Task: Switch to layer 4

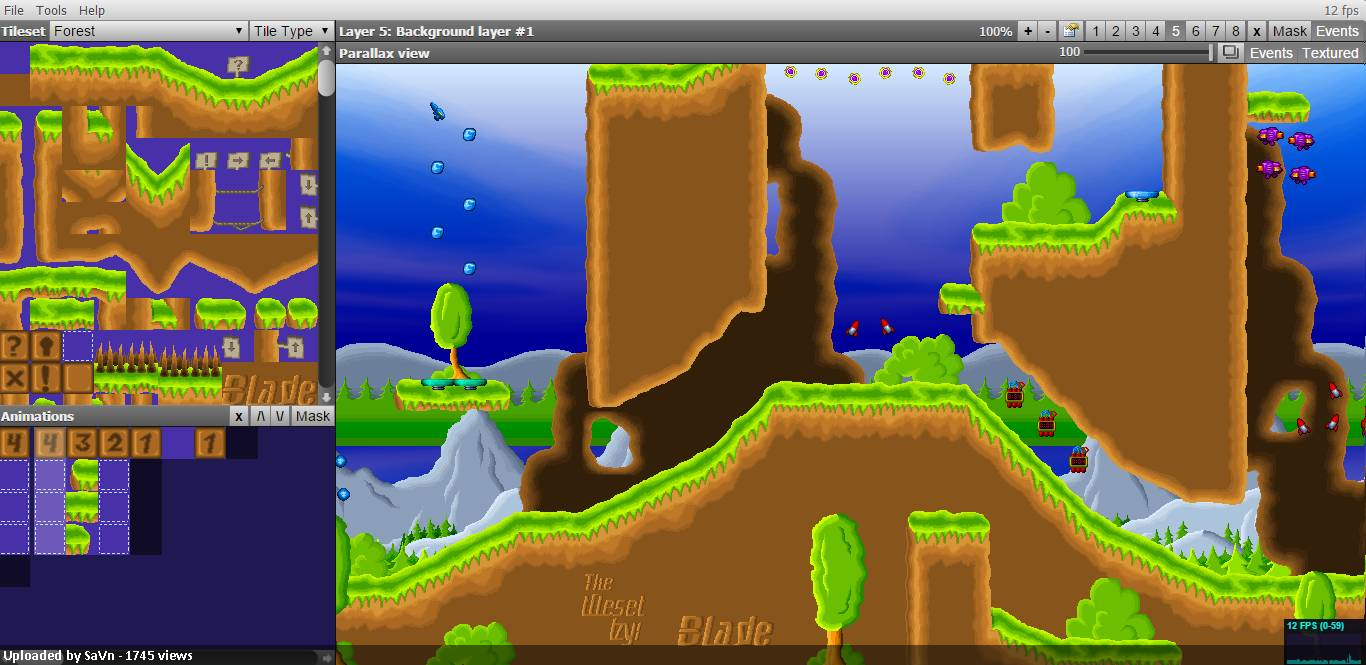Action: (1156, 31)
